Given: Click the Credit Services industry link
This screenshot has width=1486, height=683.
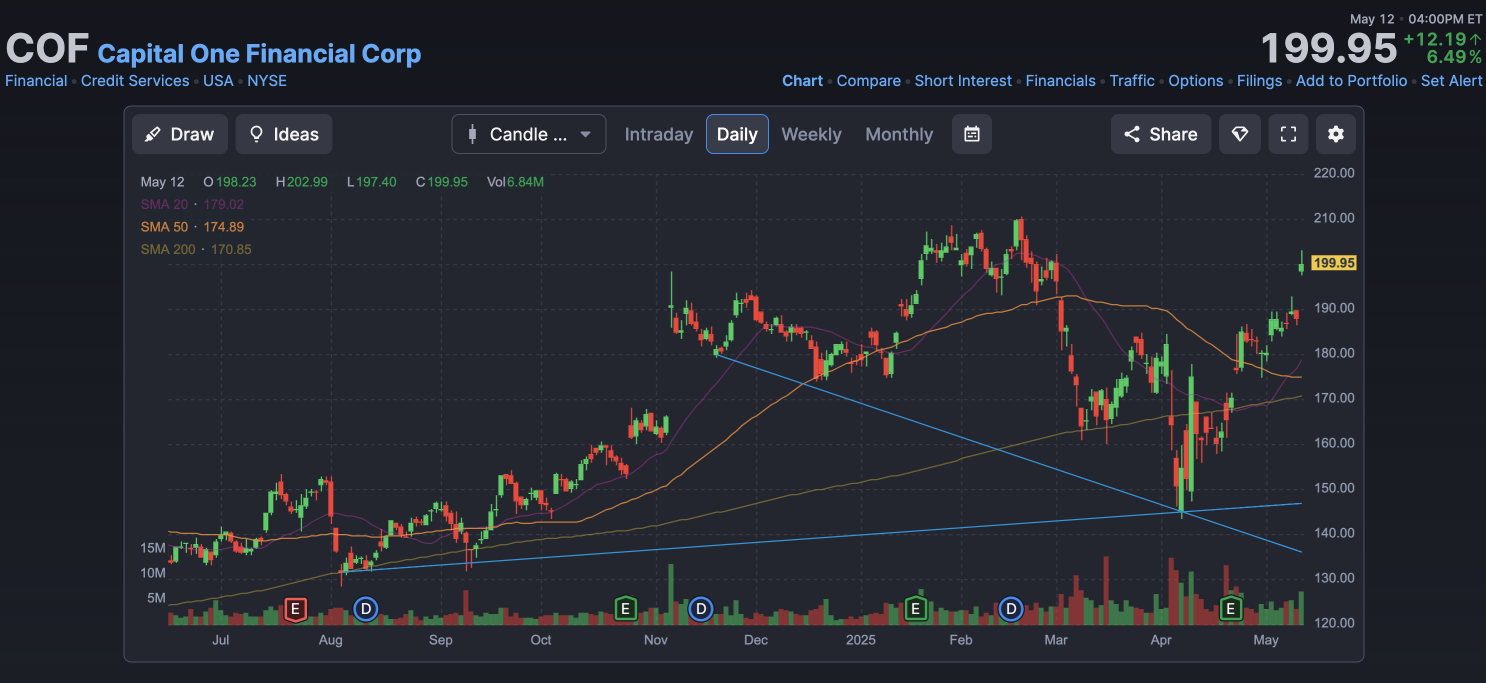Looking at the screenshot, I should click(135, 81).
